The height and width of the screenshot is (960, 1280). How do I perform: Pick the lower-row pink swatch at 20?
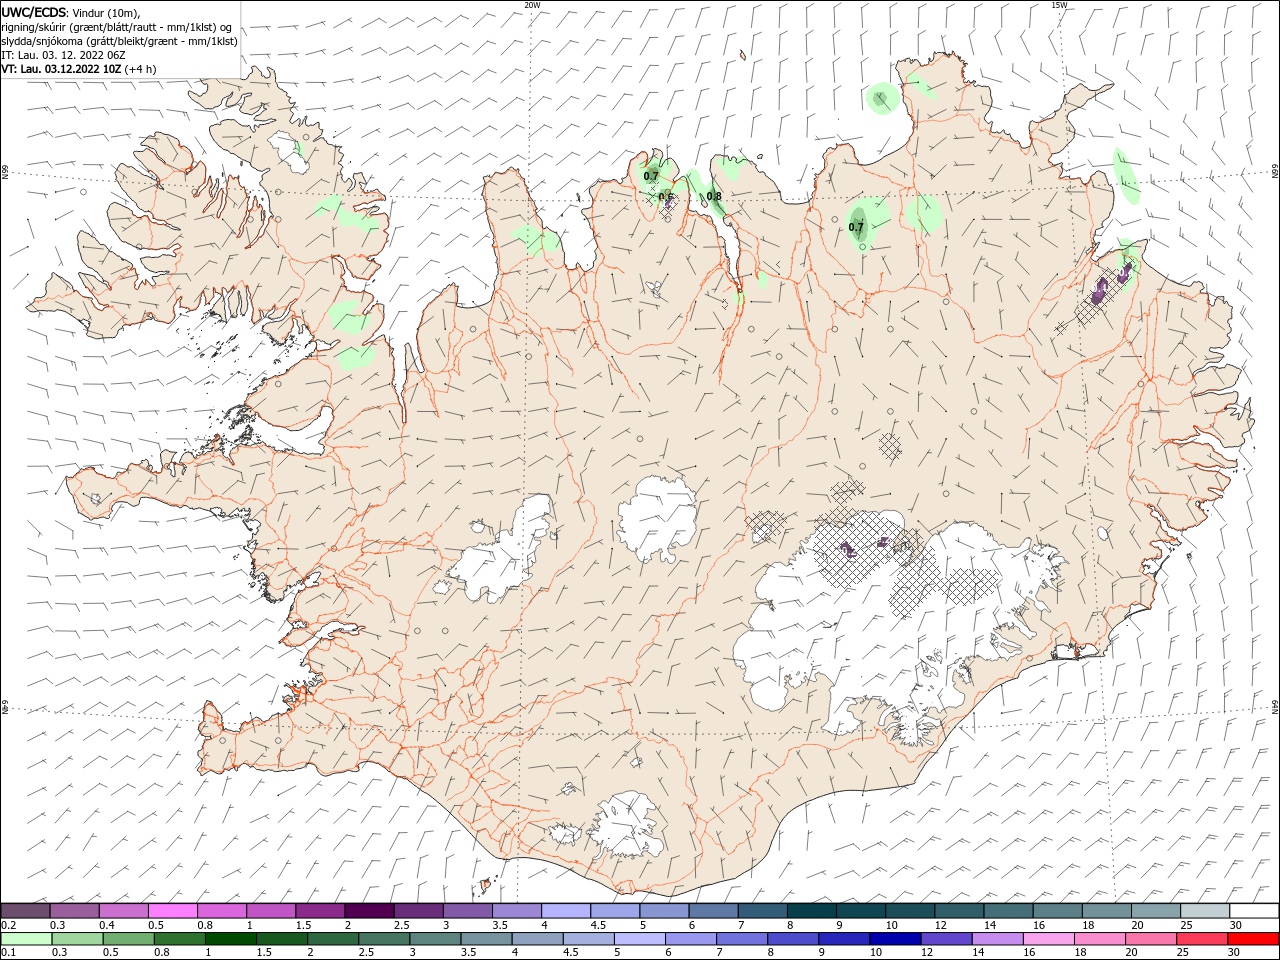tap(1150, 939)
